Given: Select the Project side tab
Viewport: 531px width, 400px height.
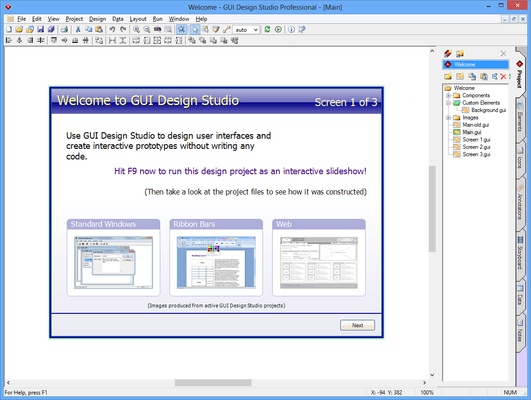Looking at the screenshot, I should tap(520, 74).
